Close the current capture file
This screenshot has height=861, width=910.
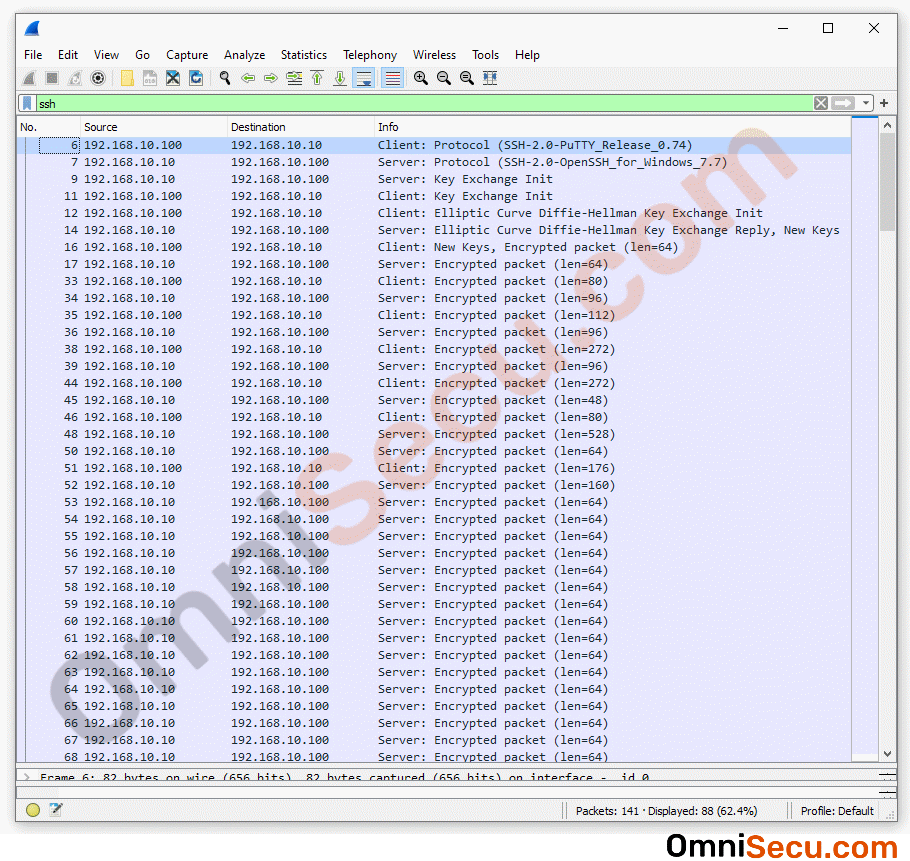click(173, 78)
